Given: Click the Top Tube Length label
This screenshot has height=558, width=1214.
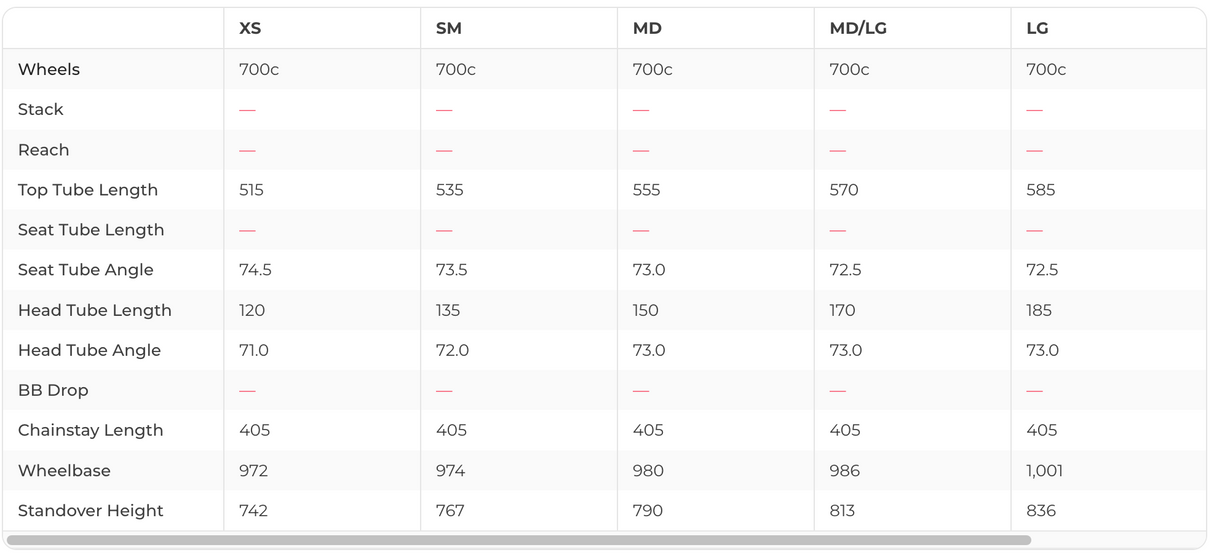Looking at the screenshot, I should [x=88, y=190].
